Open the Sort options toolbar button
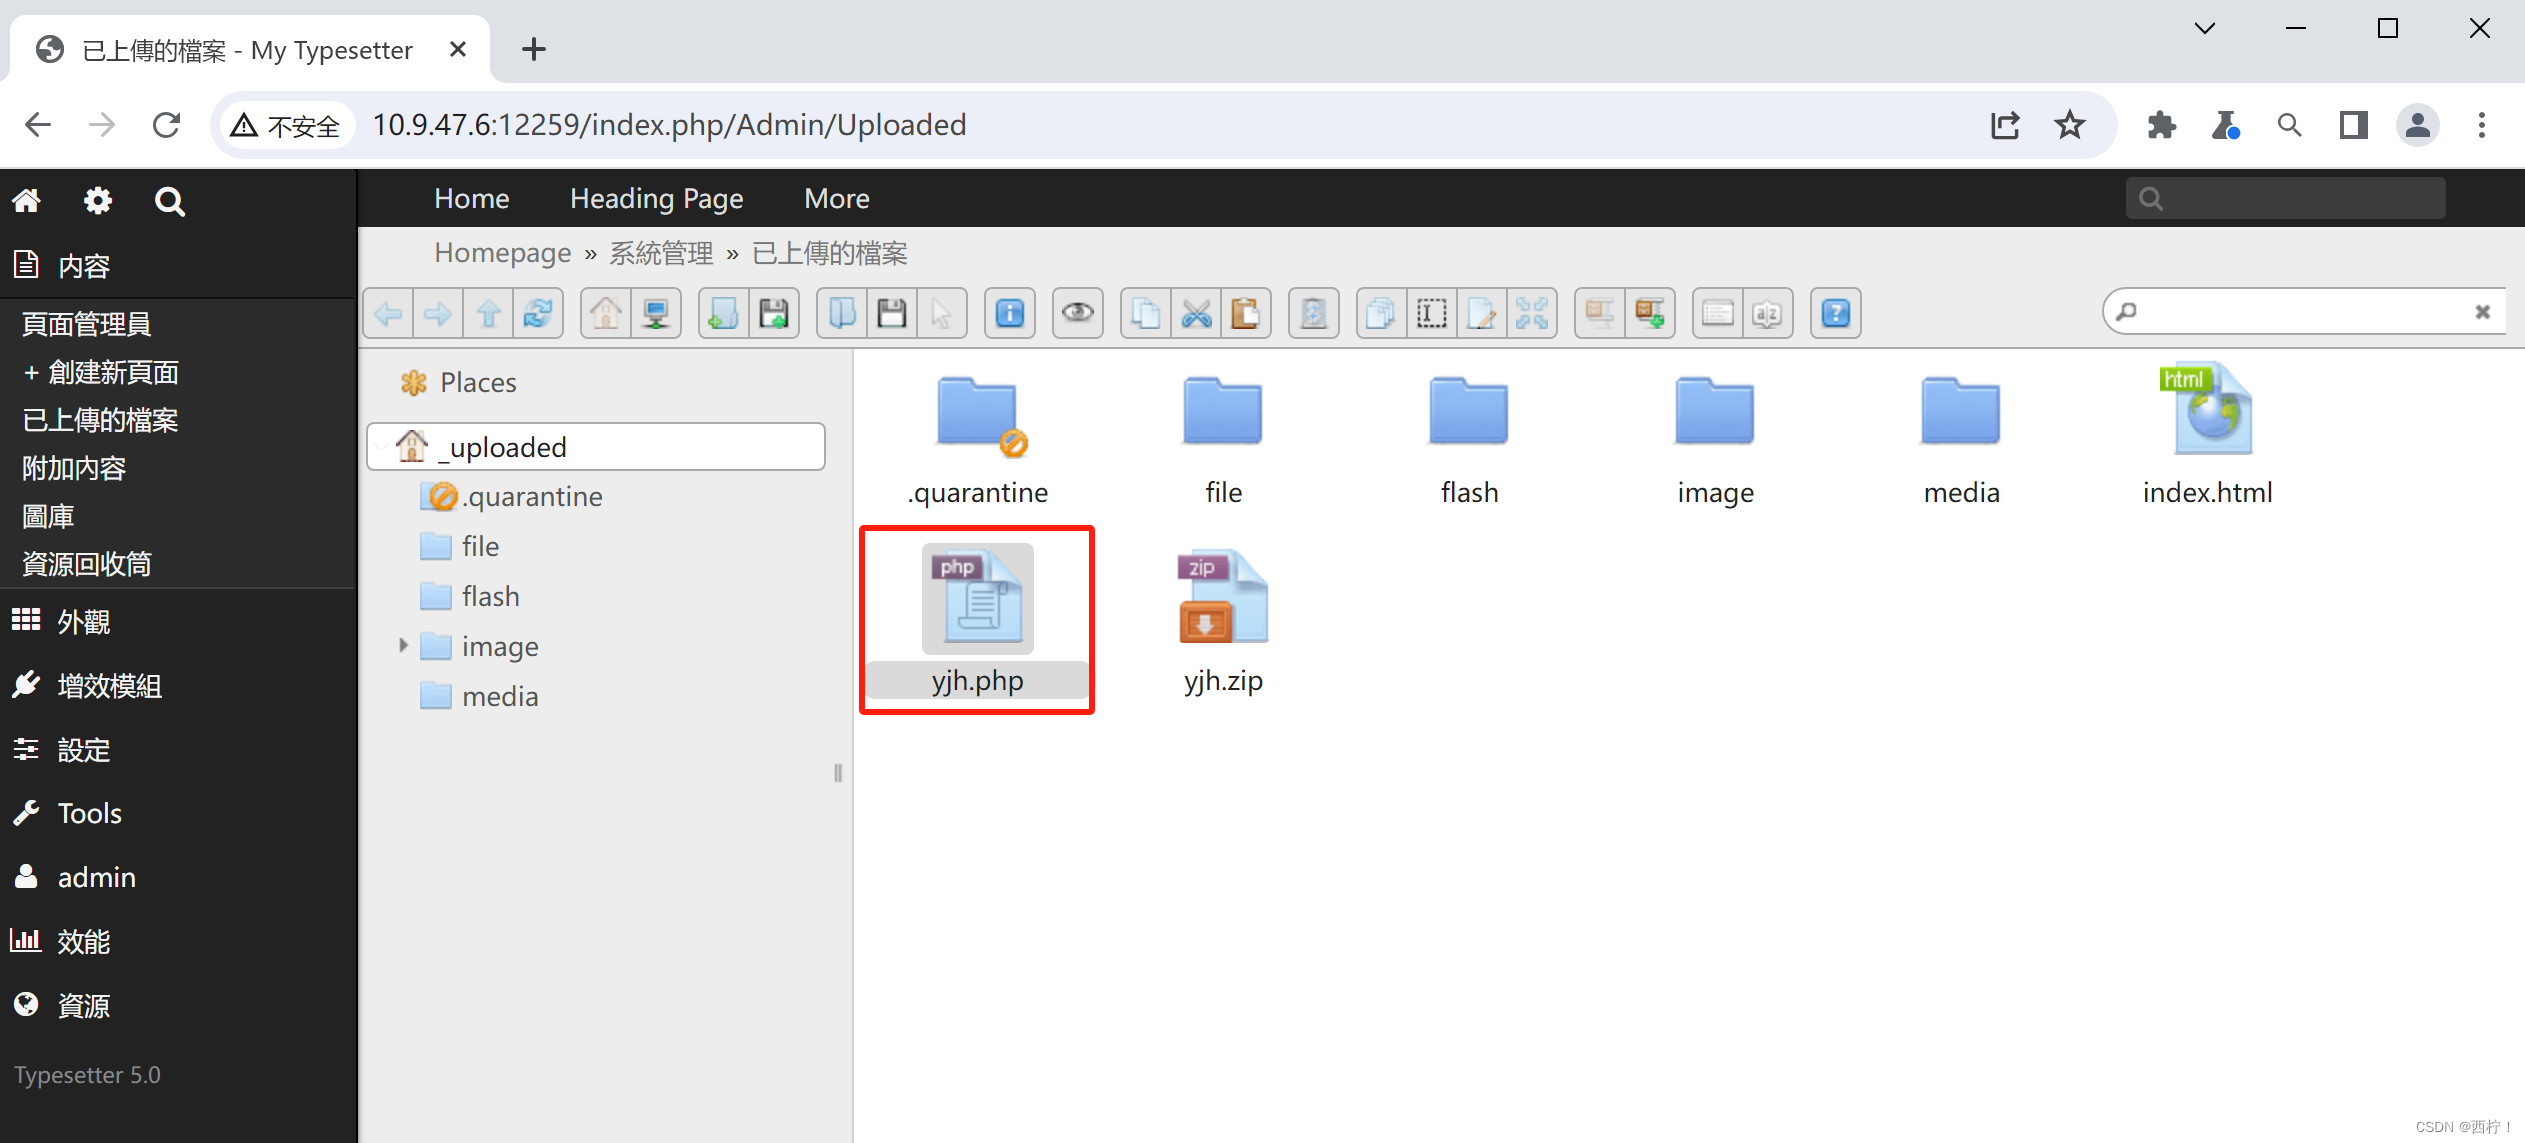The height and width of the screenshot is (1143, 2525). (1768, 314)
